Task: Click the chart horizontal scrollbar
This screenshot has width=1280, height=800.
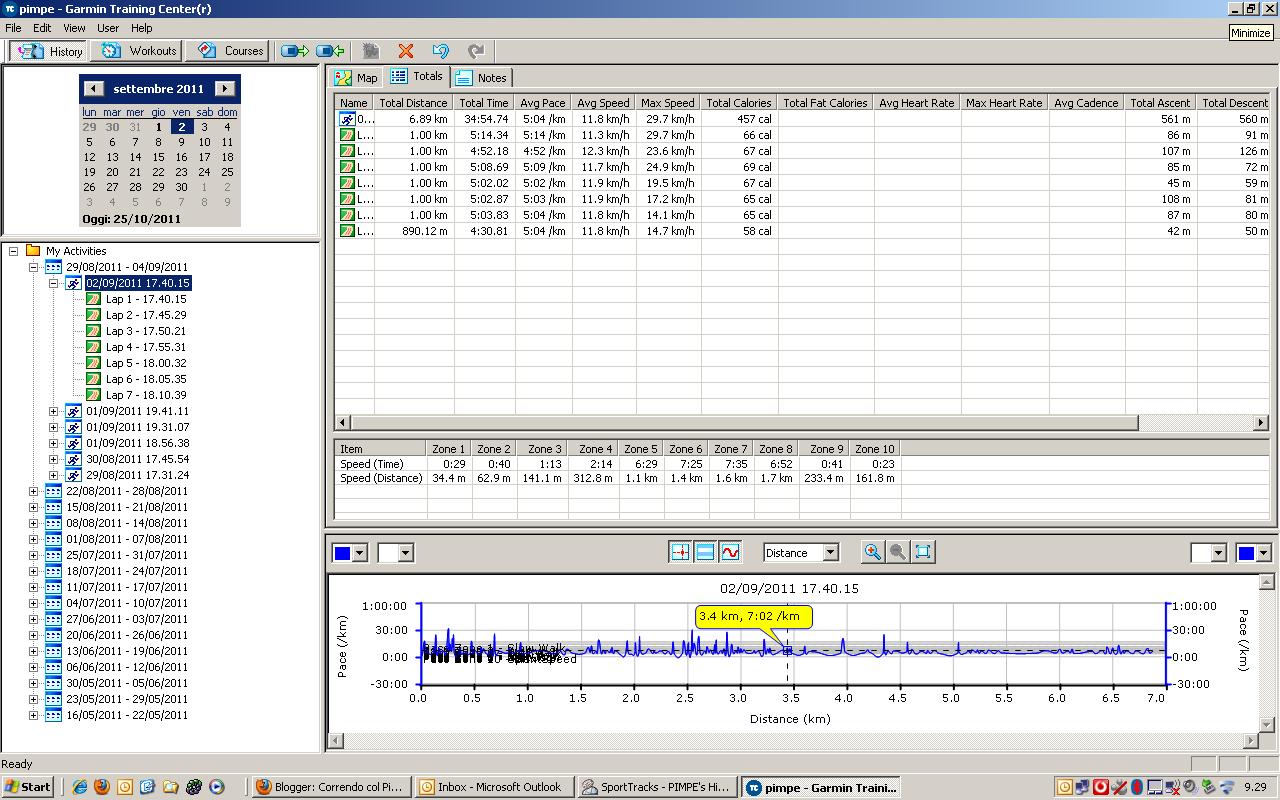Action: click(794, 740)
